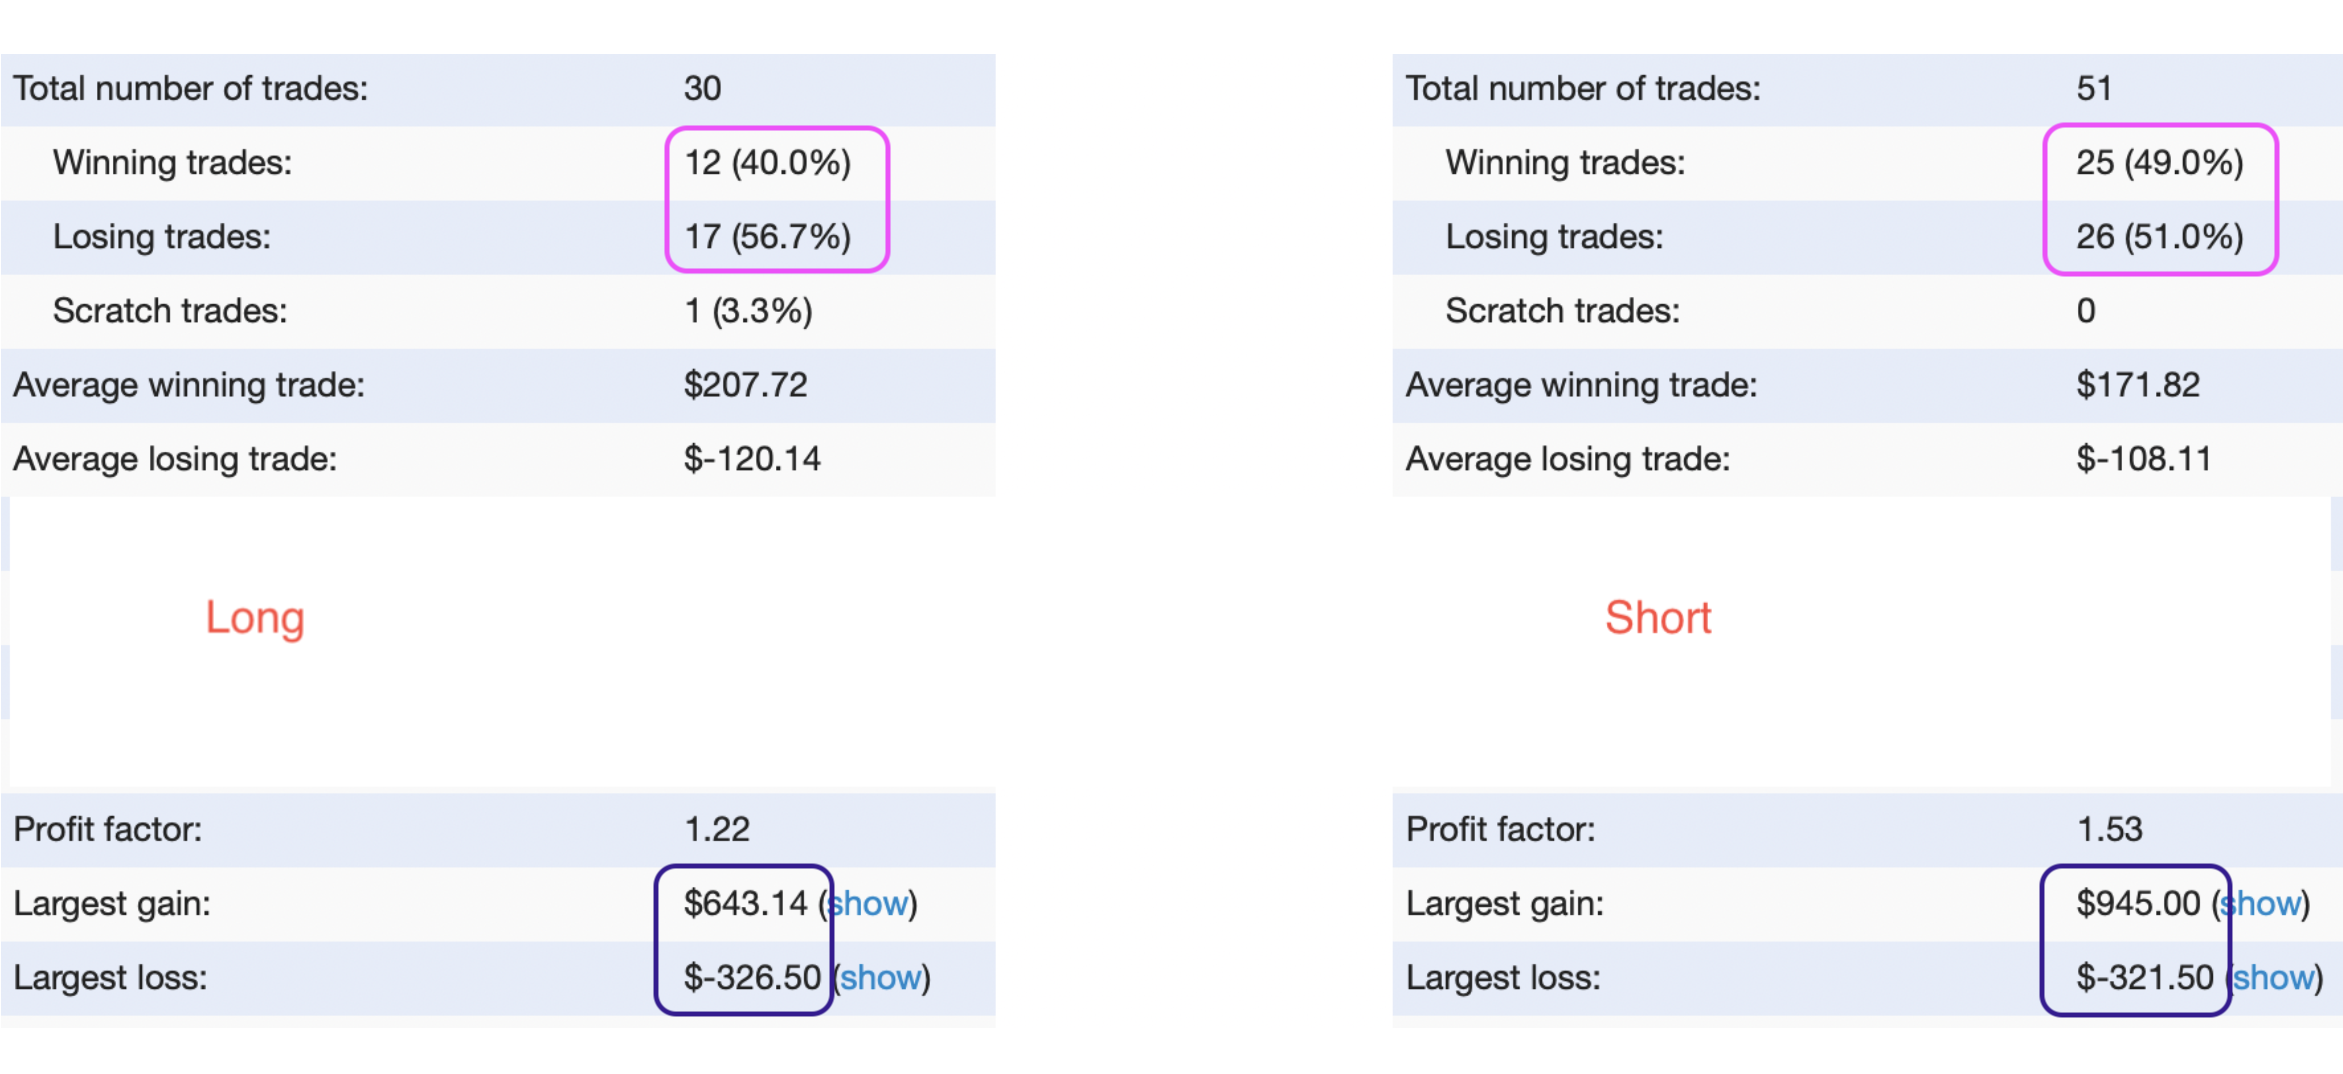Click Short average winning trade $171.82

point(2138,385)
